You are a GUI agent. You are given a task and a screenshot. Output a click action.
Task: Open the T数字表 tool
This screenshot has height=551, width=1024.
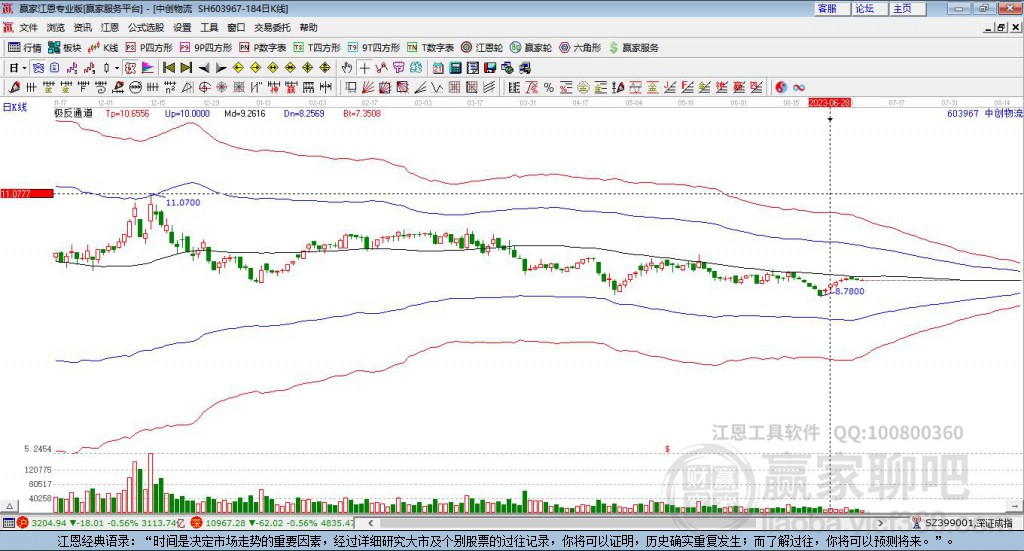click(430, 48)
